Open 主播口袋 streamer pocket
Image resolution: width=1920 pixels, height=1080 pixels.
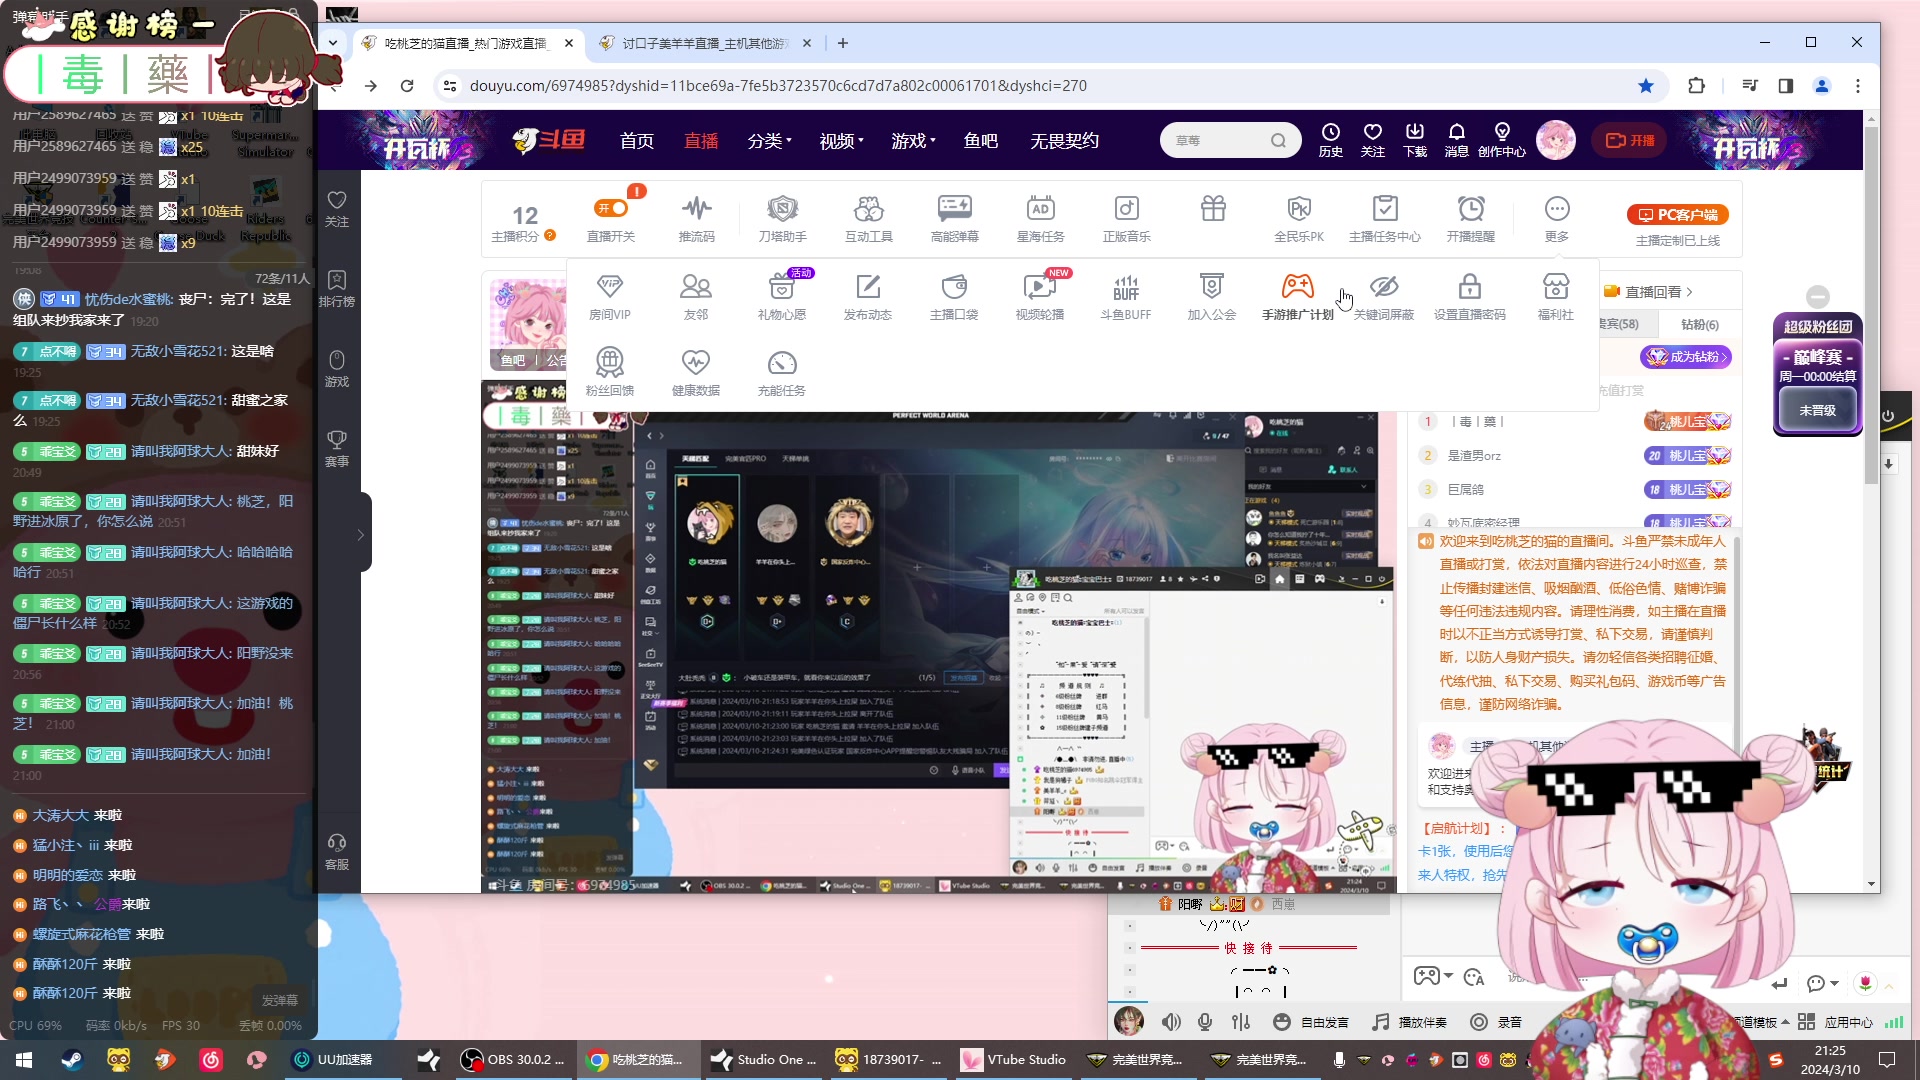(x=954, y=297)
